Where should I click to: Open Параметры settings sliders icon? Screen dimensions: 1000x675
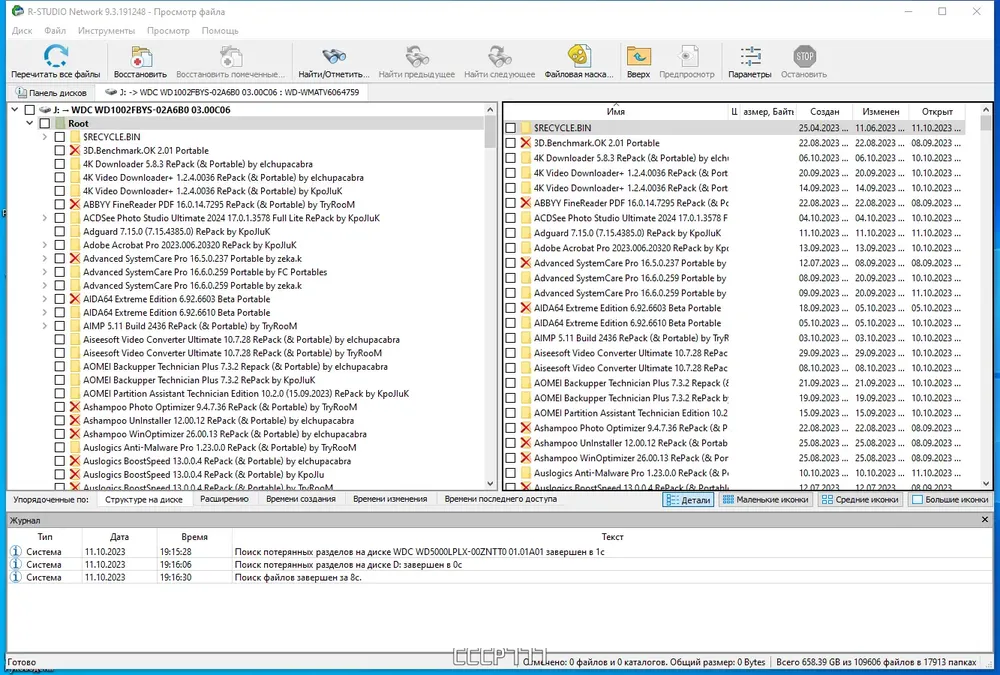tap(750, 56)
